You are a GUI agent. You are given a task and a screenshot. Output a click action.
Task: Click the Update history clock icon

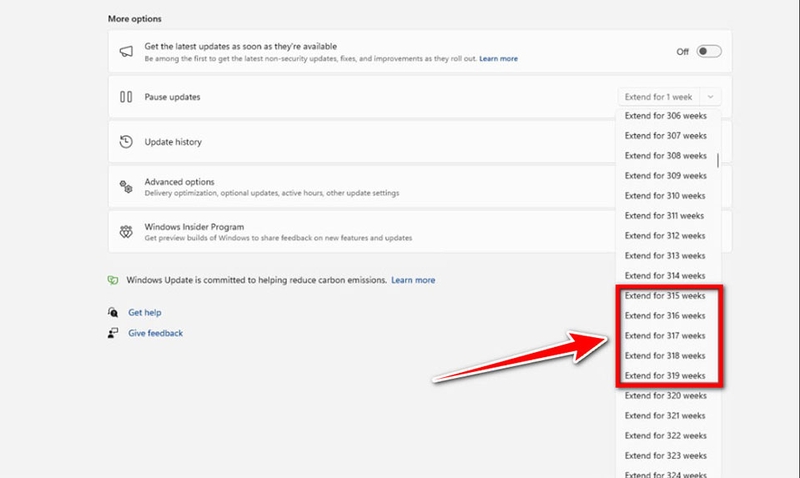coord(126,141)
